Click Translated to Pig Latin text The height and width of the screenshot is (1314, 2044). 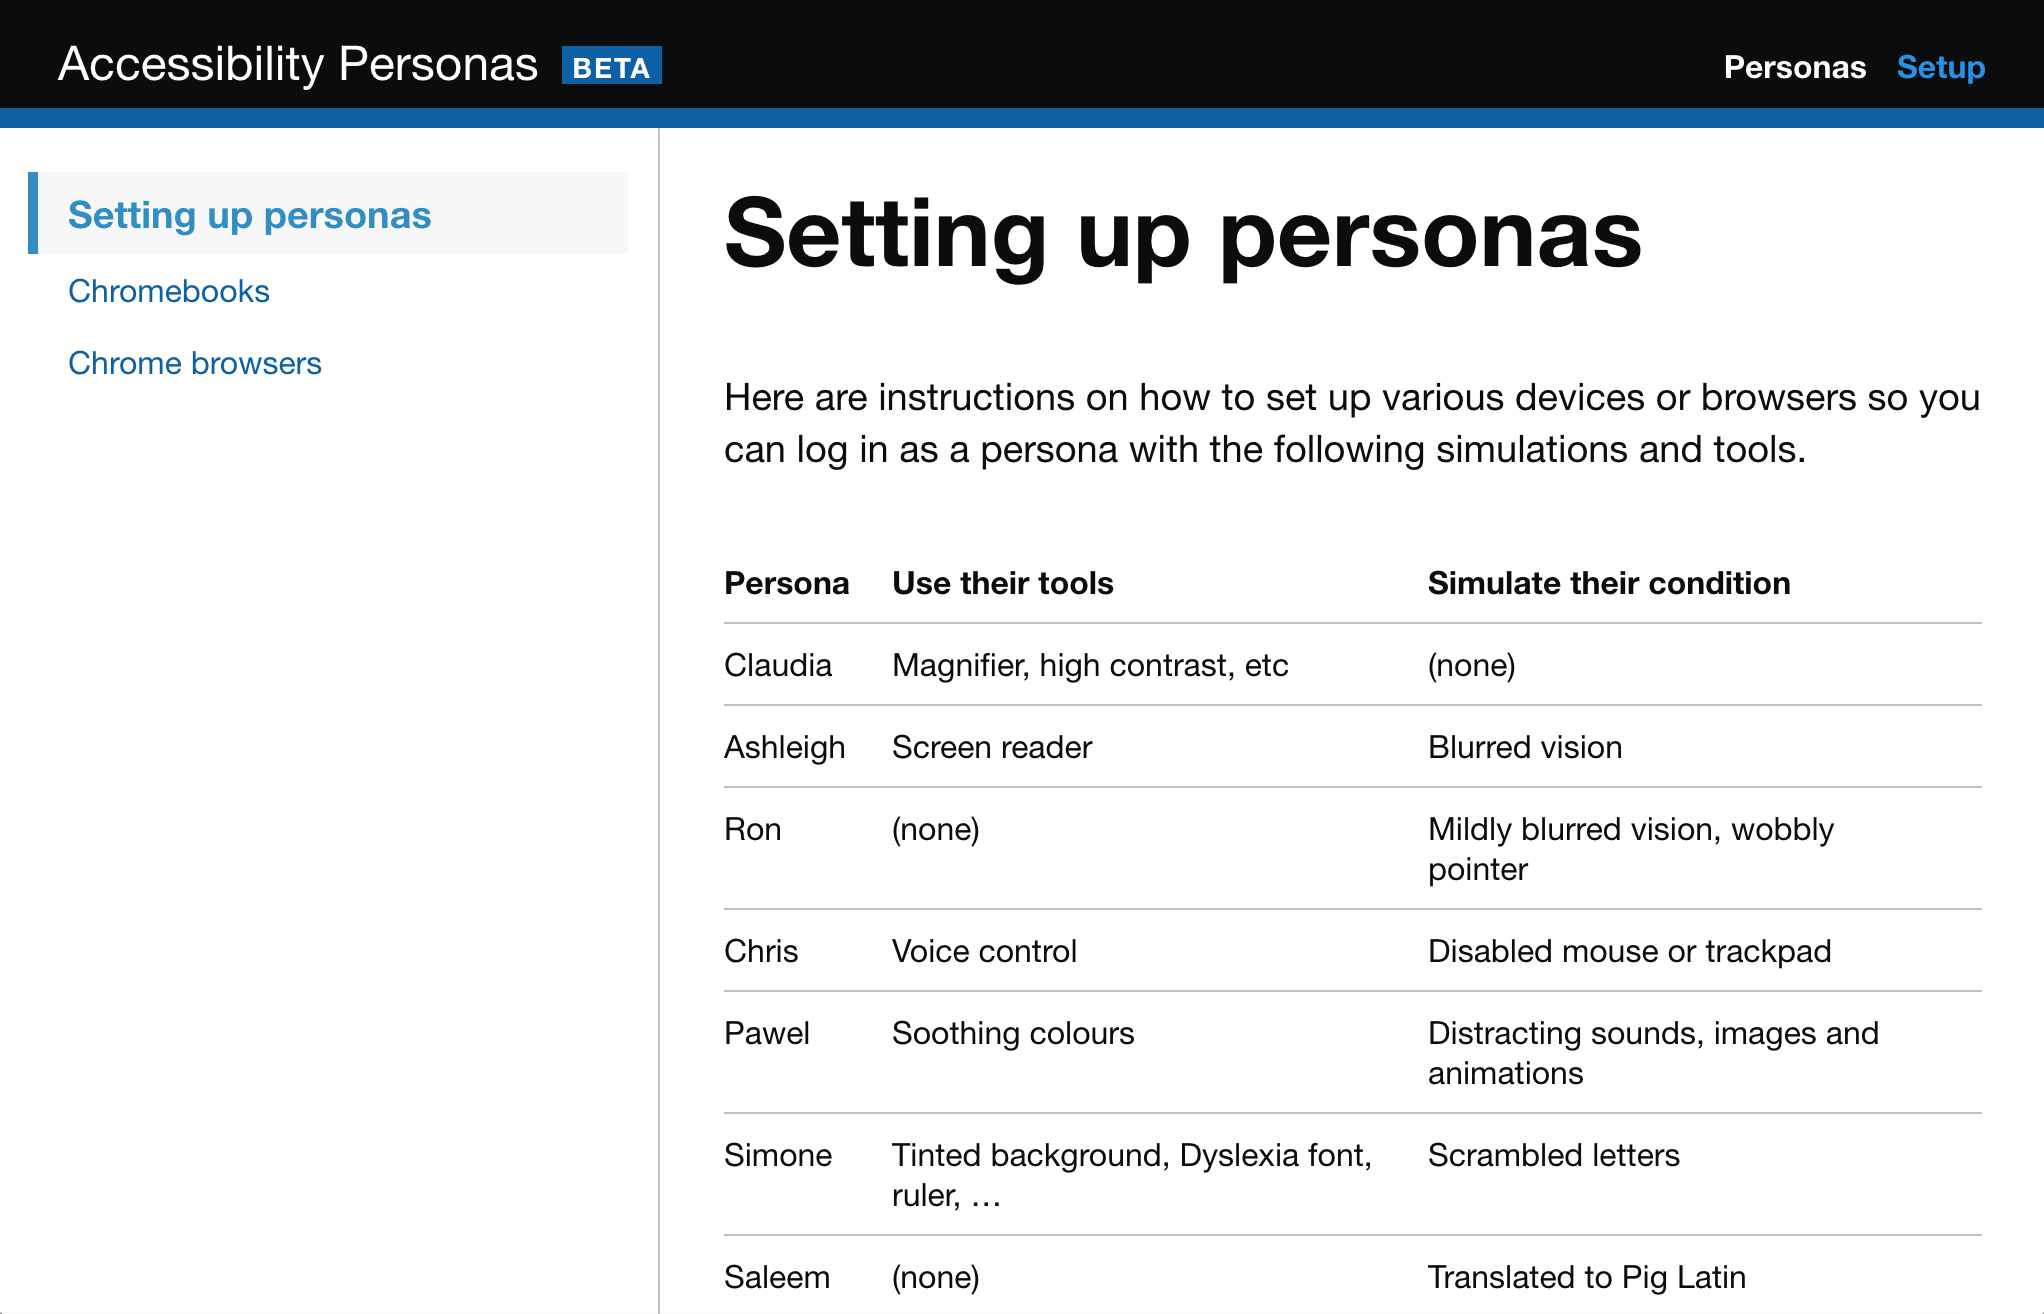pos(1586,1277)
